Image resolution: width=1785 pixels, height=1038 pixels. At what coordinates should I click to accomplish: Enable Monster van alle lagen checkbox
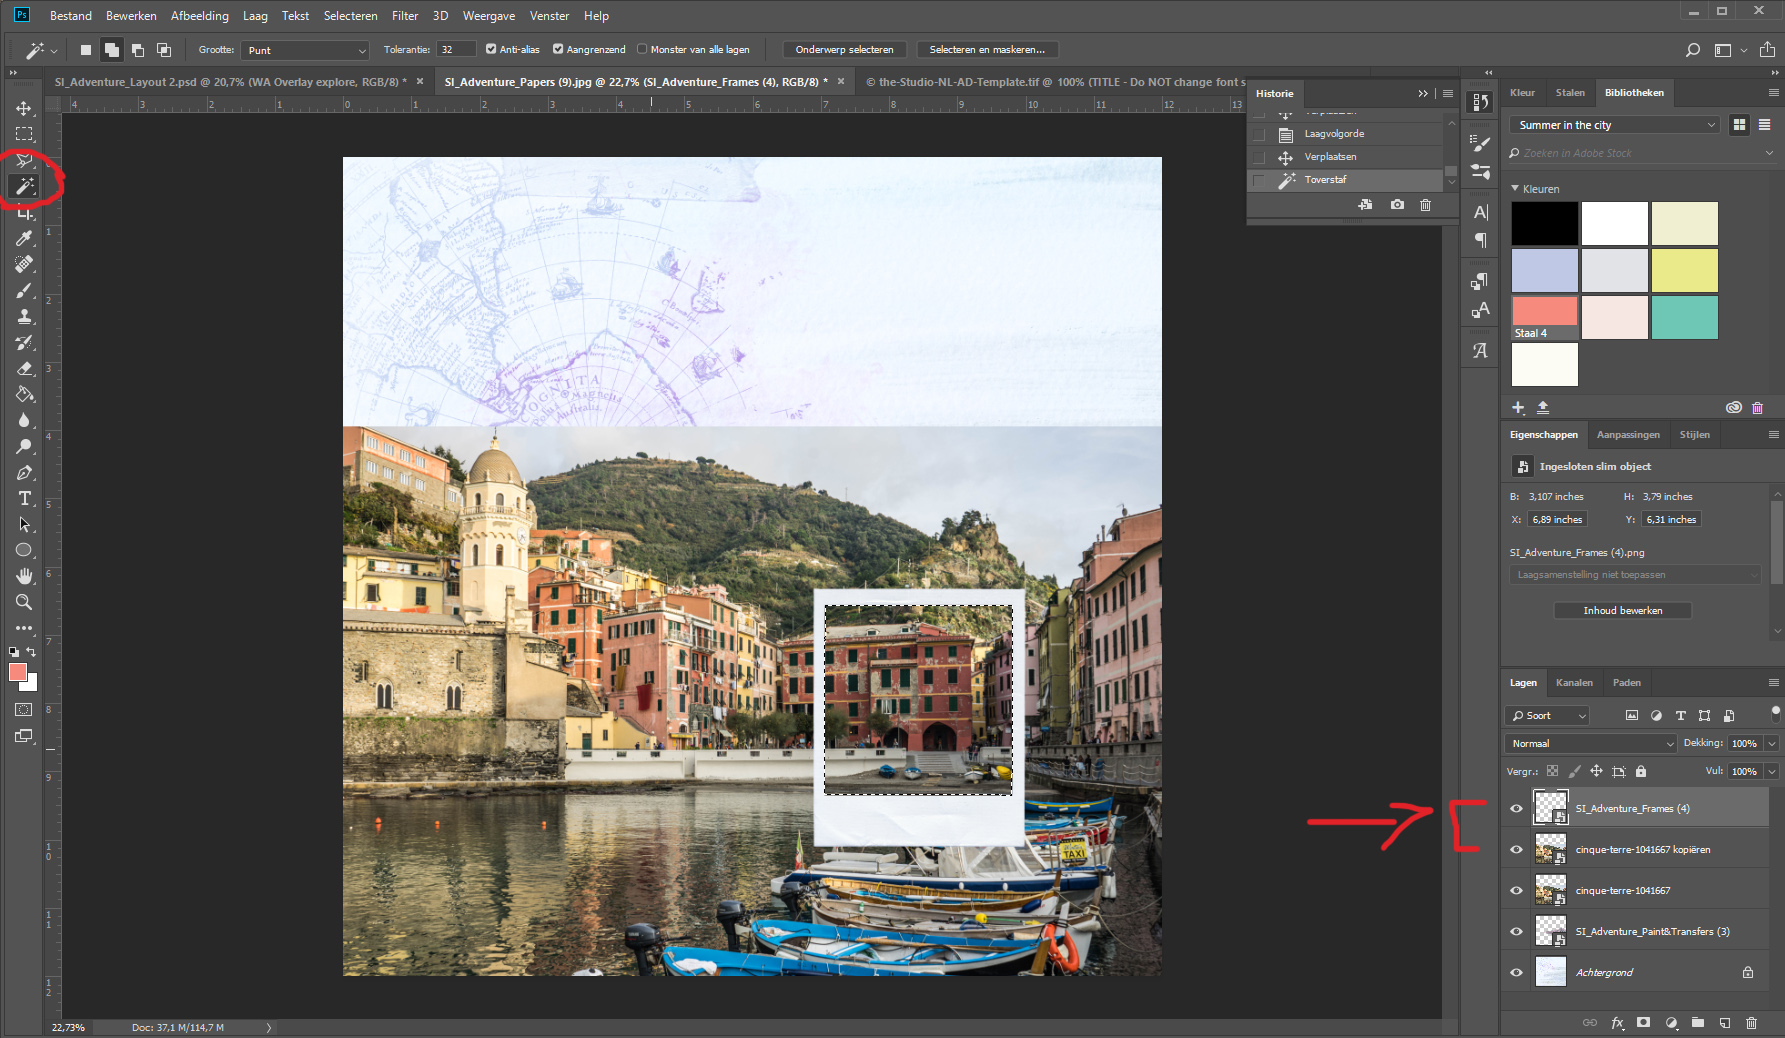coord(642,49)
